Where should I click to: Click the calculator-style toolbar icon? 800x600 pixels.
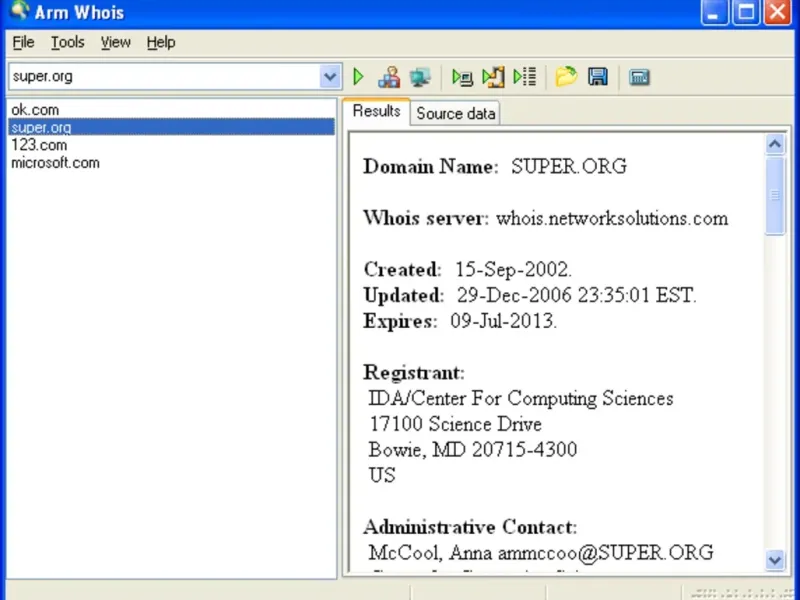pyautogui.click(x=639, y=78)
